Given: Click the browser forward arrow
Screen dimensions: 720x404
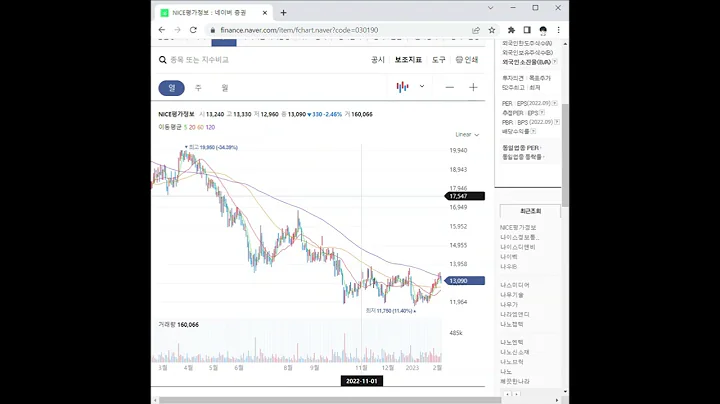Looking at the screenshot, I should coord(177,30).
